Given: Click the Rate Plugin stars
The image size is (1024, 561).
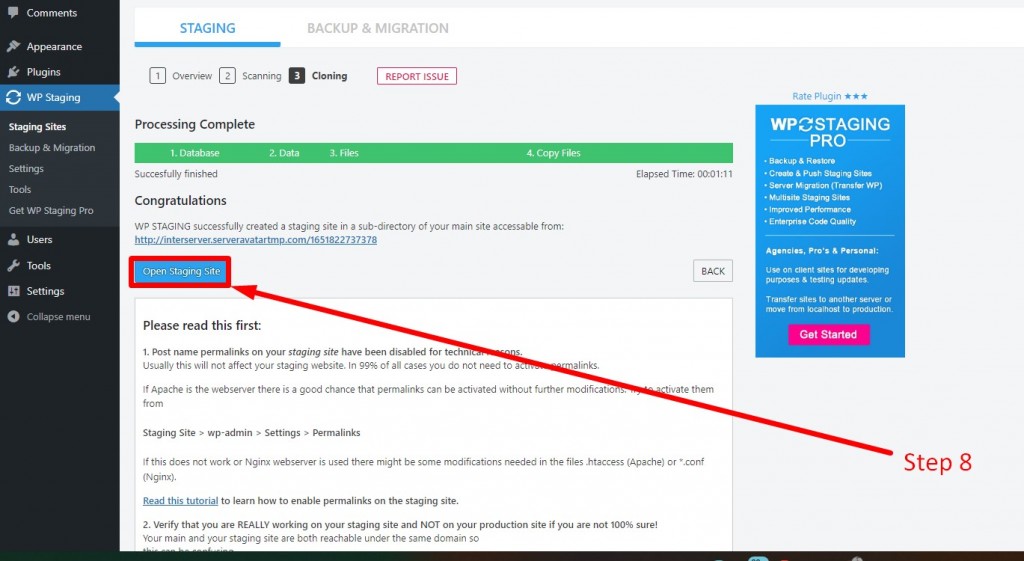Looking at the screenshot, I should coord(856,96).
